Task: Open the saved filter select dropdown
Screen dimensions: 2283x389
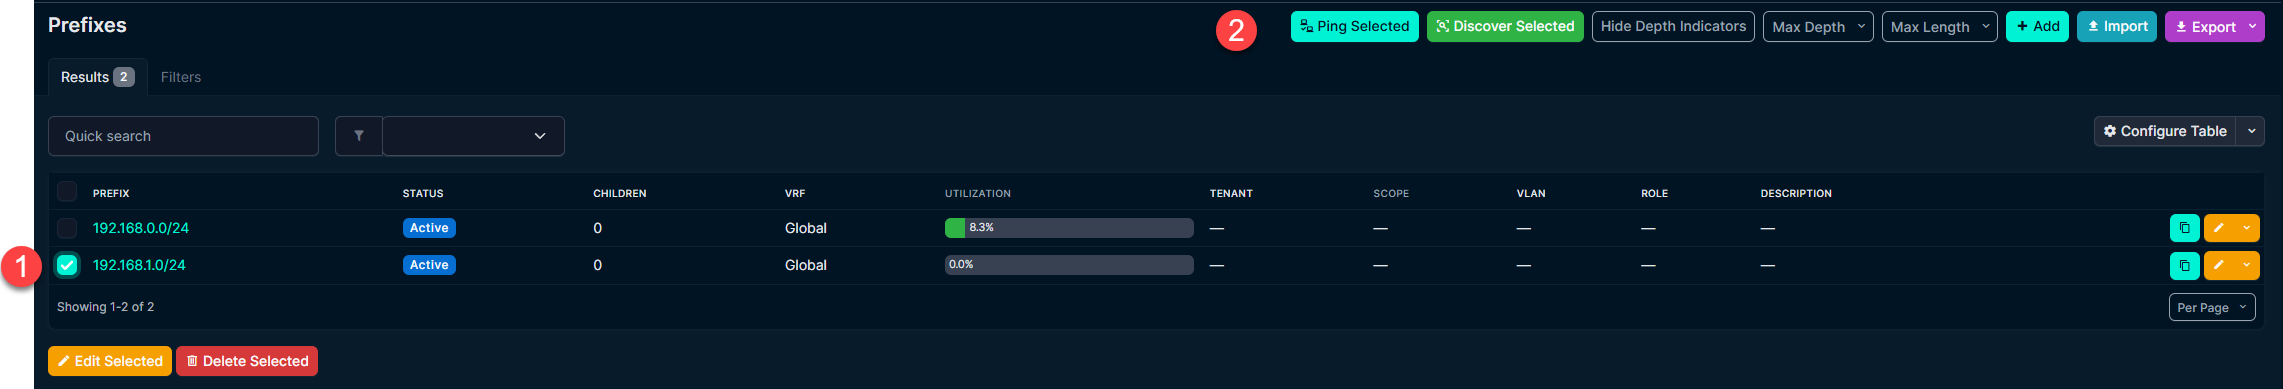Action: (x=473, y=136)
